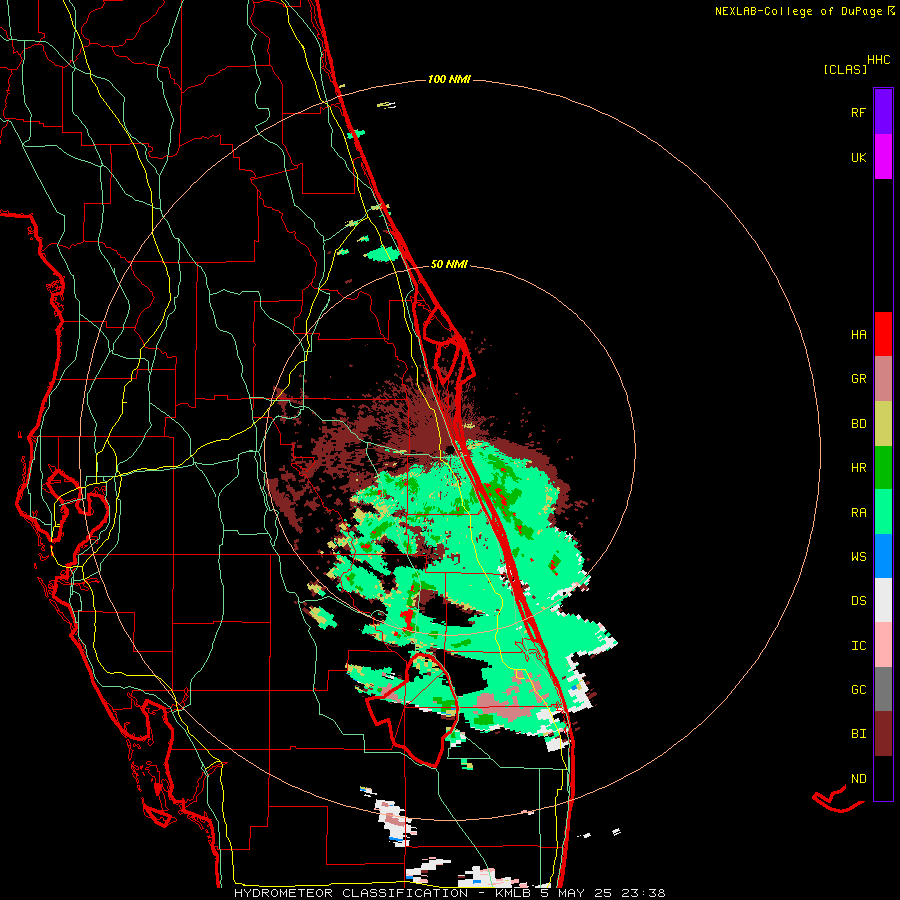This screenshot has height=900, width=900.
Task: Click the UK magenta legend swatch
Action: point(883,157)
